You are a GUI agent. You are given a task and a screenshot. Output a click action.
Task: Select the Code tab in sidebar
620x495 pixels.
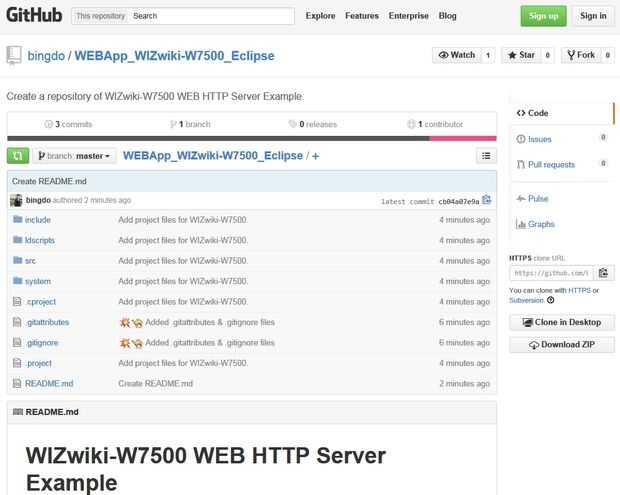click(561, 113)
